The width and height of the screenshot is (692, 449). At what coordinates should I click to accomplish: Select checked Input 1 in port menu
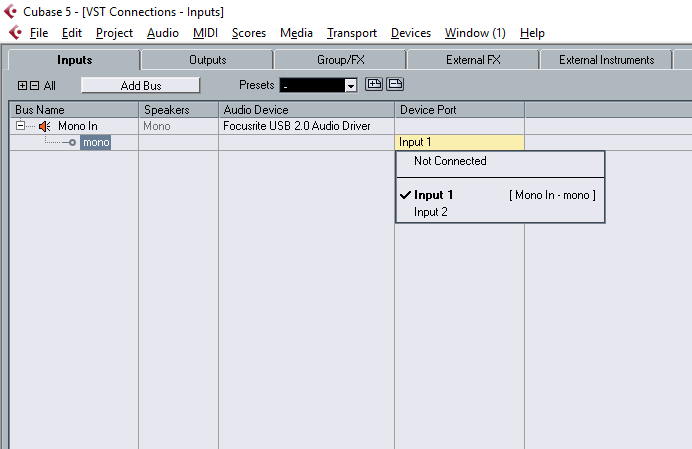pyautogui.click(x=500, y=195)
